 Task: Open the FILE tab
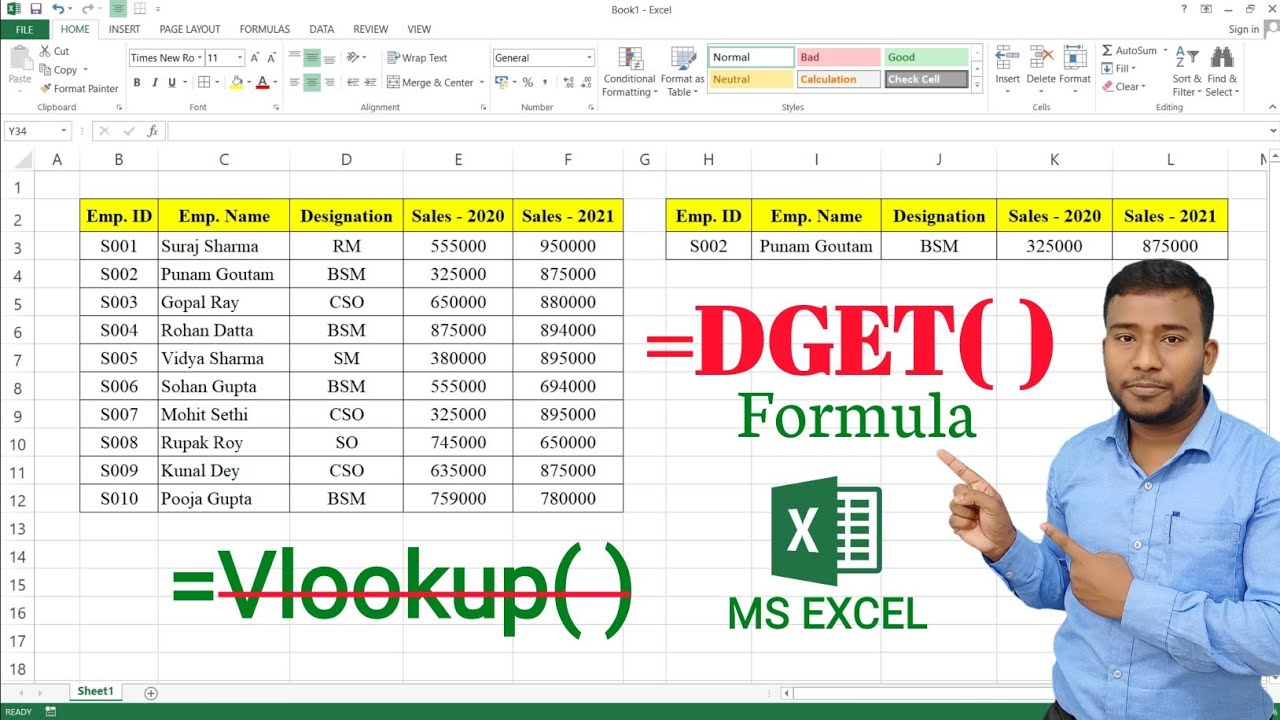pyautogui.click(x=24, y=30)
